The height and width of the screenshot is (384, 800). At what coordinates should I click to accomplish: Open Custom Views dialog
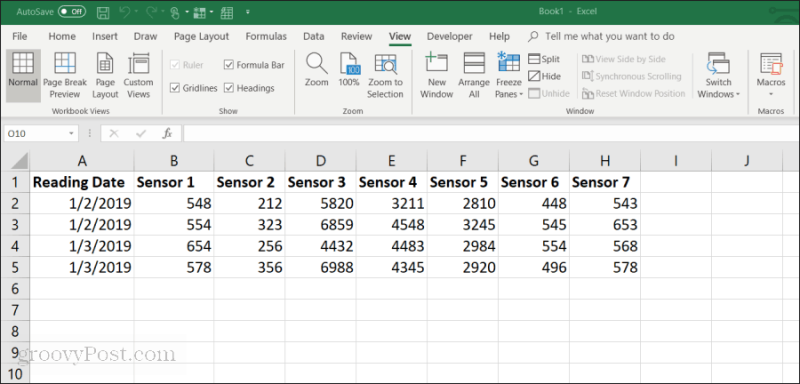[x=138, y=75]
